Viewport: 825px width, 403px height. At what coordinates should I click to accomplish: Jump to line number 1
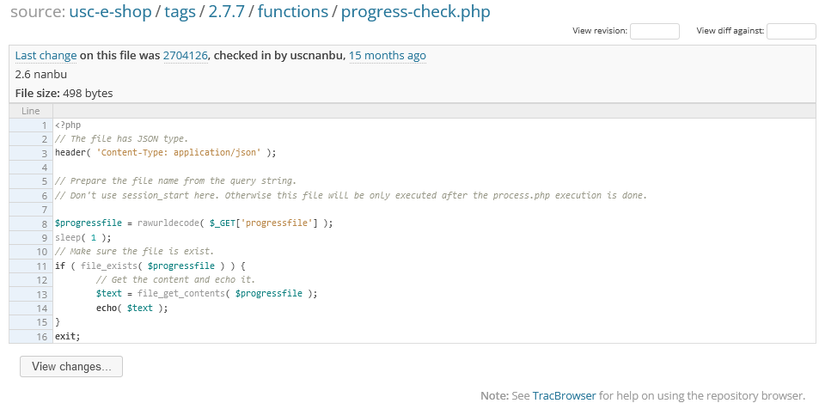45,125
